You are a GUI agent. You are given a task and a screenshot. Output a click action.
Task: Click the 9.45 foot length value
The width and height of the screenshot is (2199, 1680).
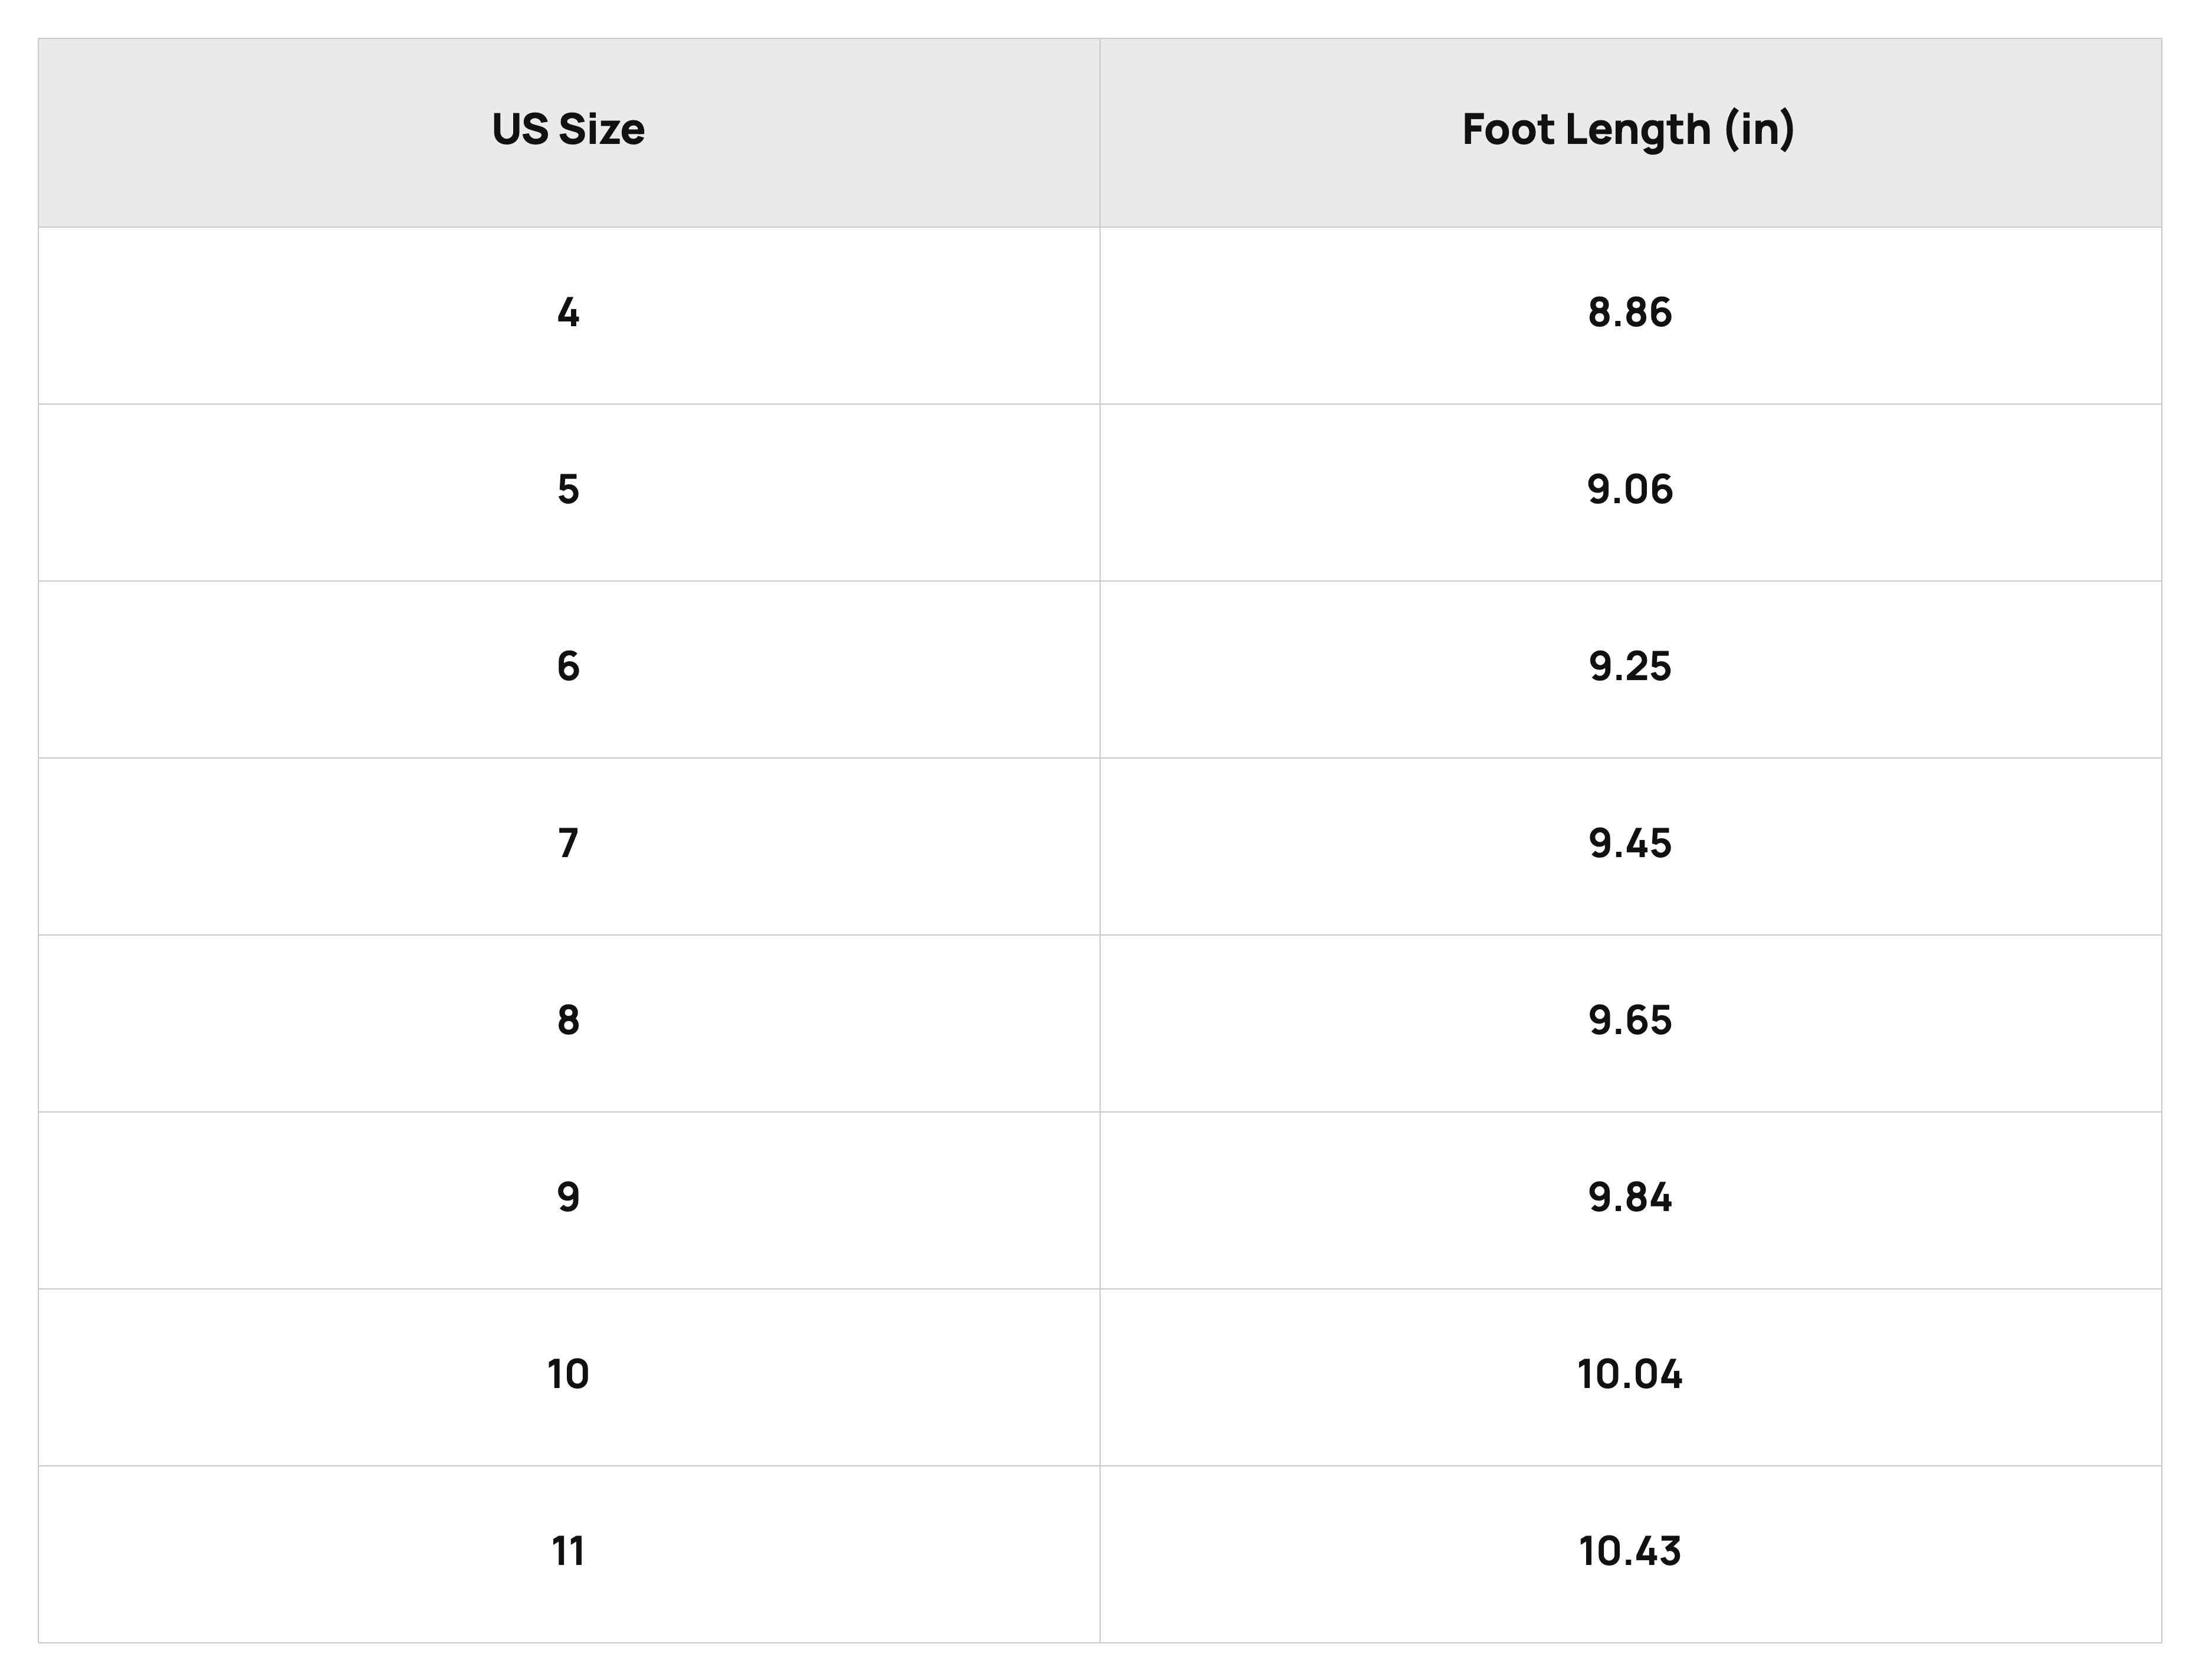[x=1630, y=844]
